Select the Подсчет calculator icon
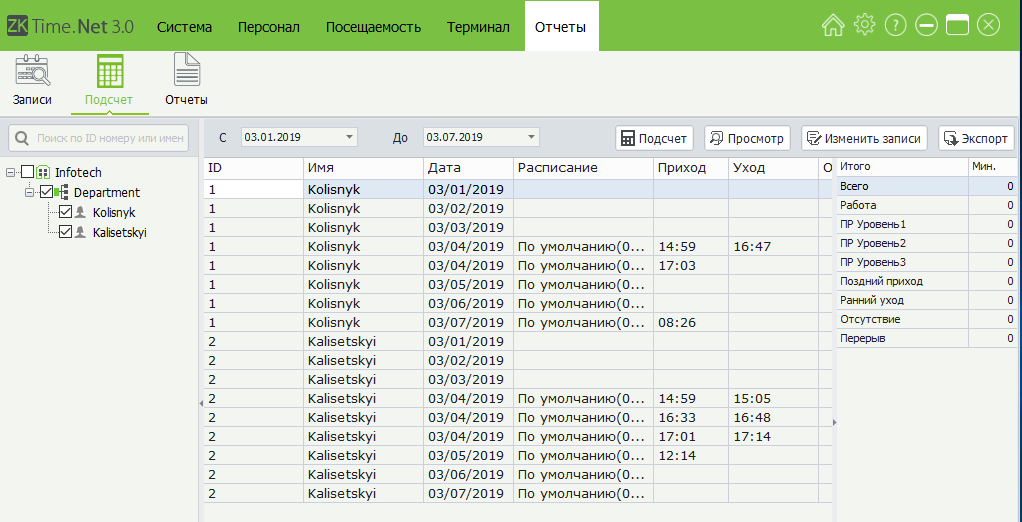This screenshot has height=522, width=1022. [x=108, y=72]
